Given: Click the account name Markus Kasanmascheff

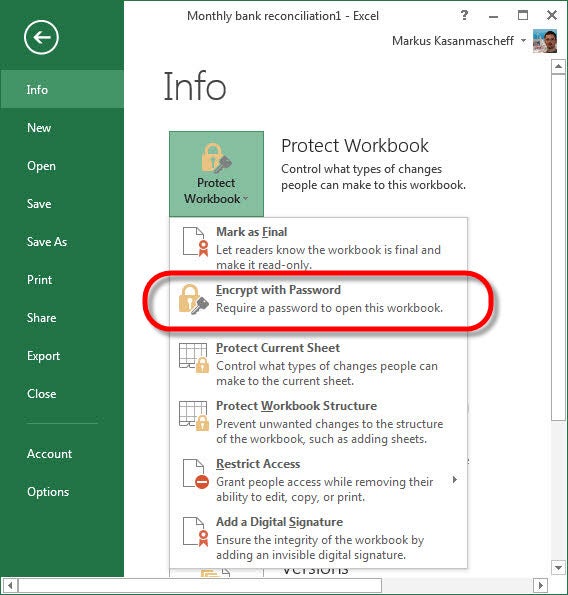Looking at the screenshot, I should click(x=453, y=41).
